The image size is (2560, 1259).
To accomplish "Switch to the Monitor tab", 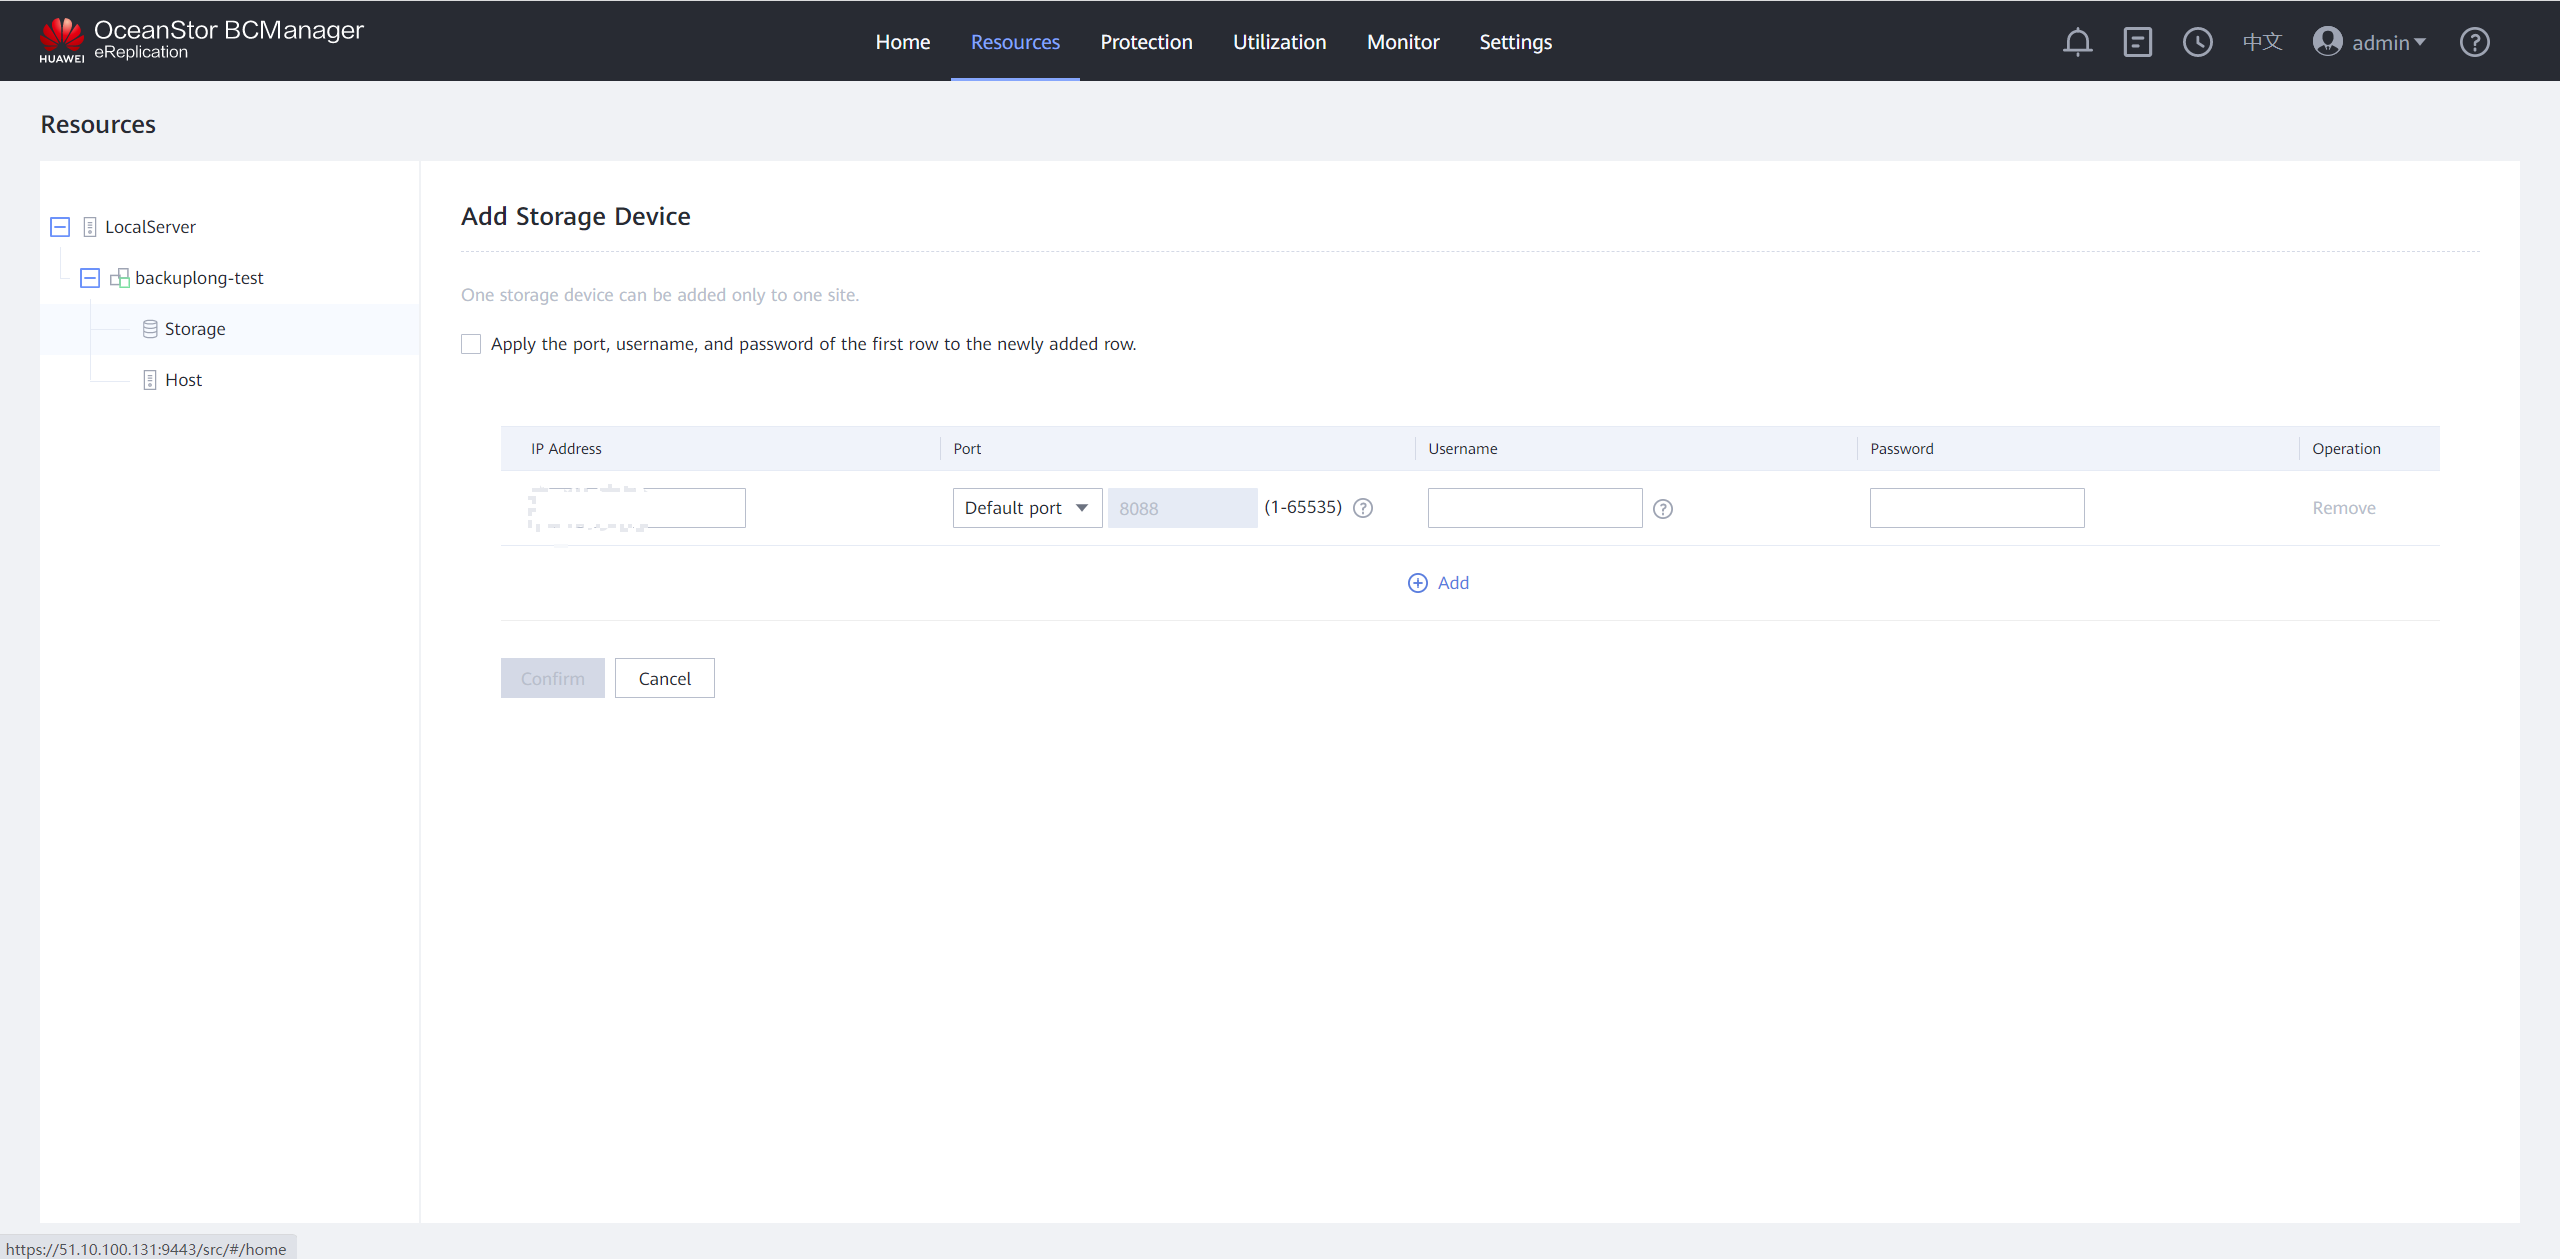I will pyautogui.click(x=1403, y=42).
